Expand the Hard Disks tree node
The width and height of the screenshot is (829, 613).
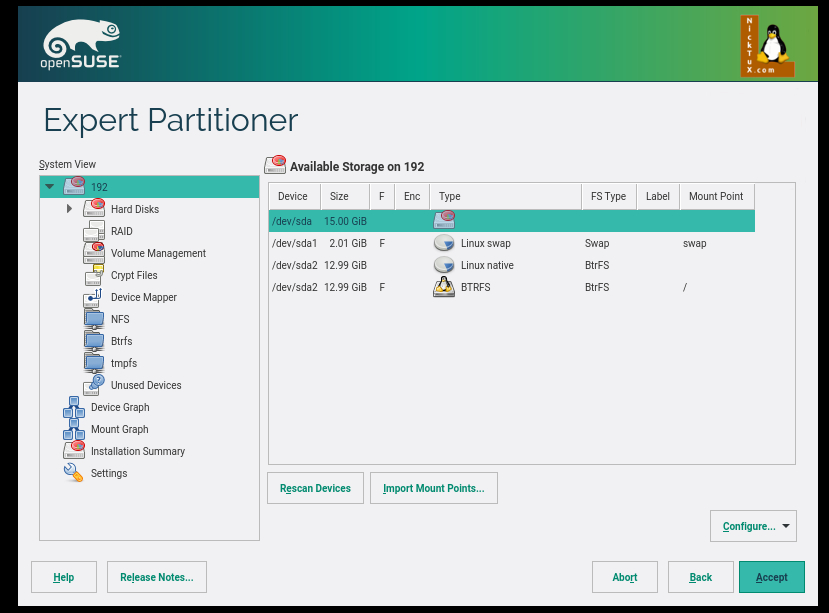(x=69, y=209)
